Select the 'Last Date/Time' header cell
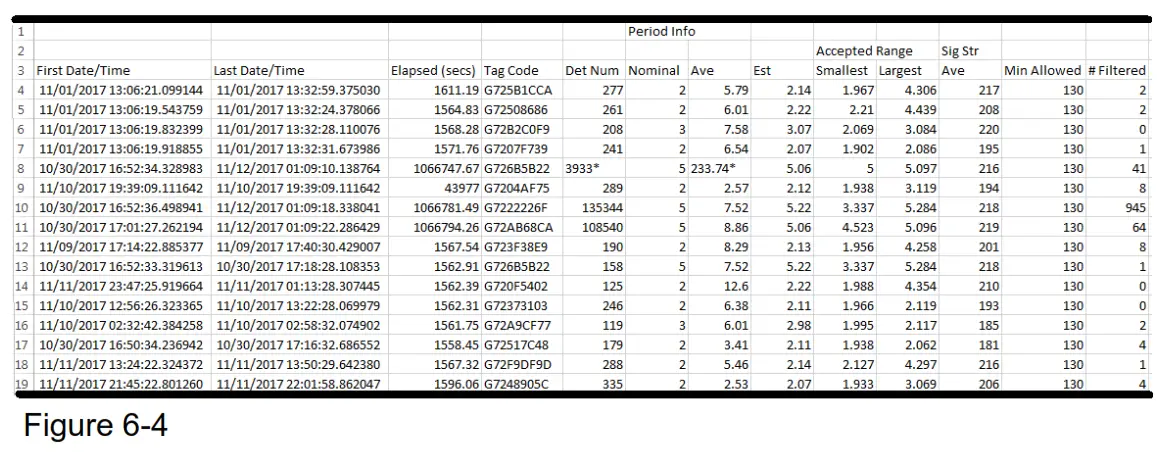The height and width of the screenshot is (456, 1157). [x=300, y=70]
